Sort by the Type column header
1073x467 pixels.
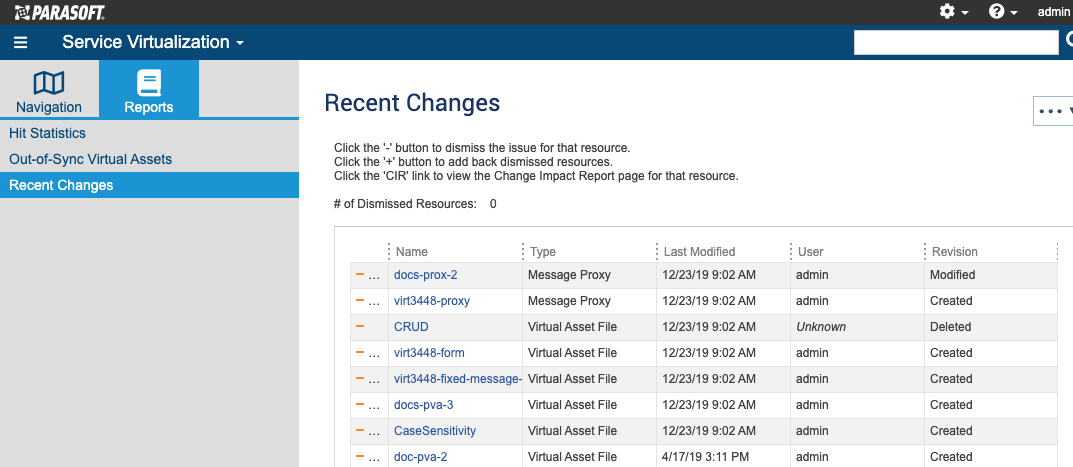[x=543, y=252]
